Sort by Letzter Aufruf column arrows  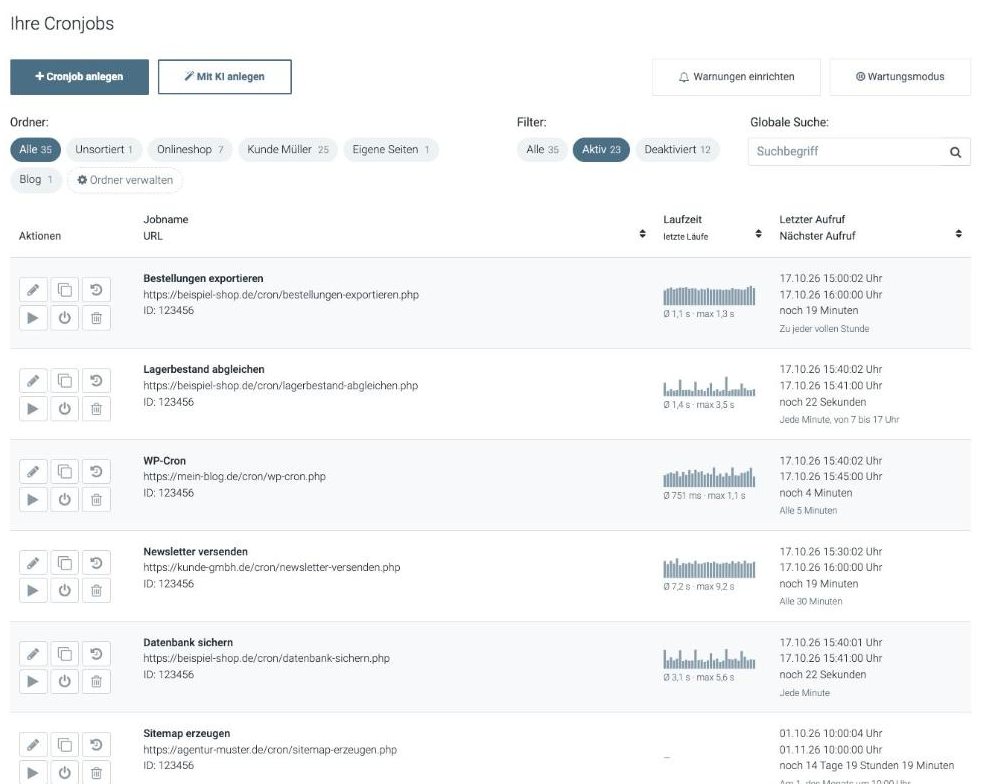958,234
